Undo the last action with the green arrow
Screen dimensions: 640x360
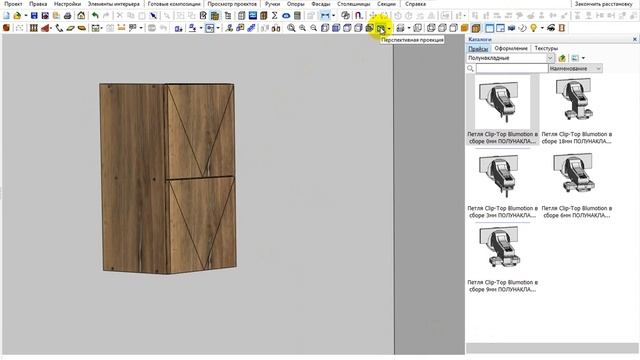click(95, 16)
